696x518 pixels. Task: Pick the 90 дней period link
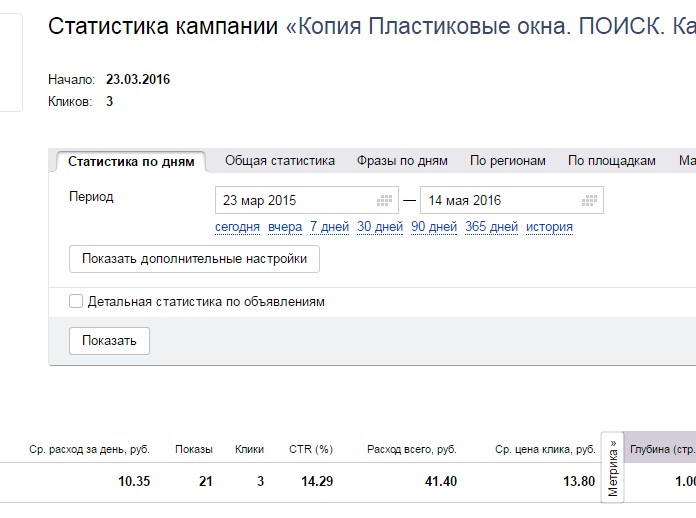434,227
